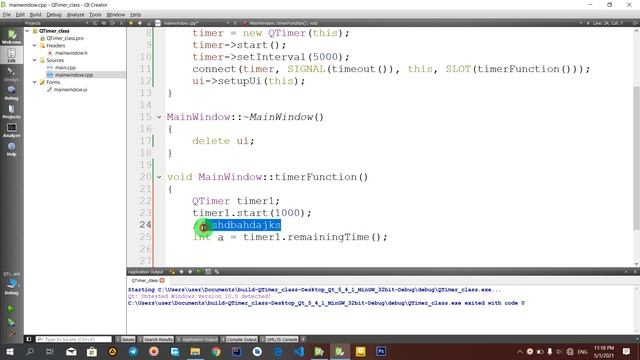Open the kit selector monitor icon
Image resolution: width=640 pixels, height=360 pixels.
tap(11, 284)
